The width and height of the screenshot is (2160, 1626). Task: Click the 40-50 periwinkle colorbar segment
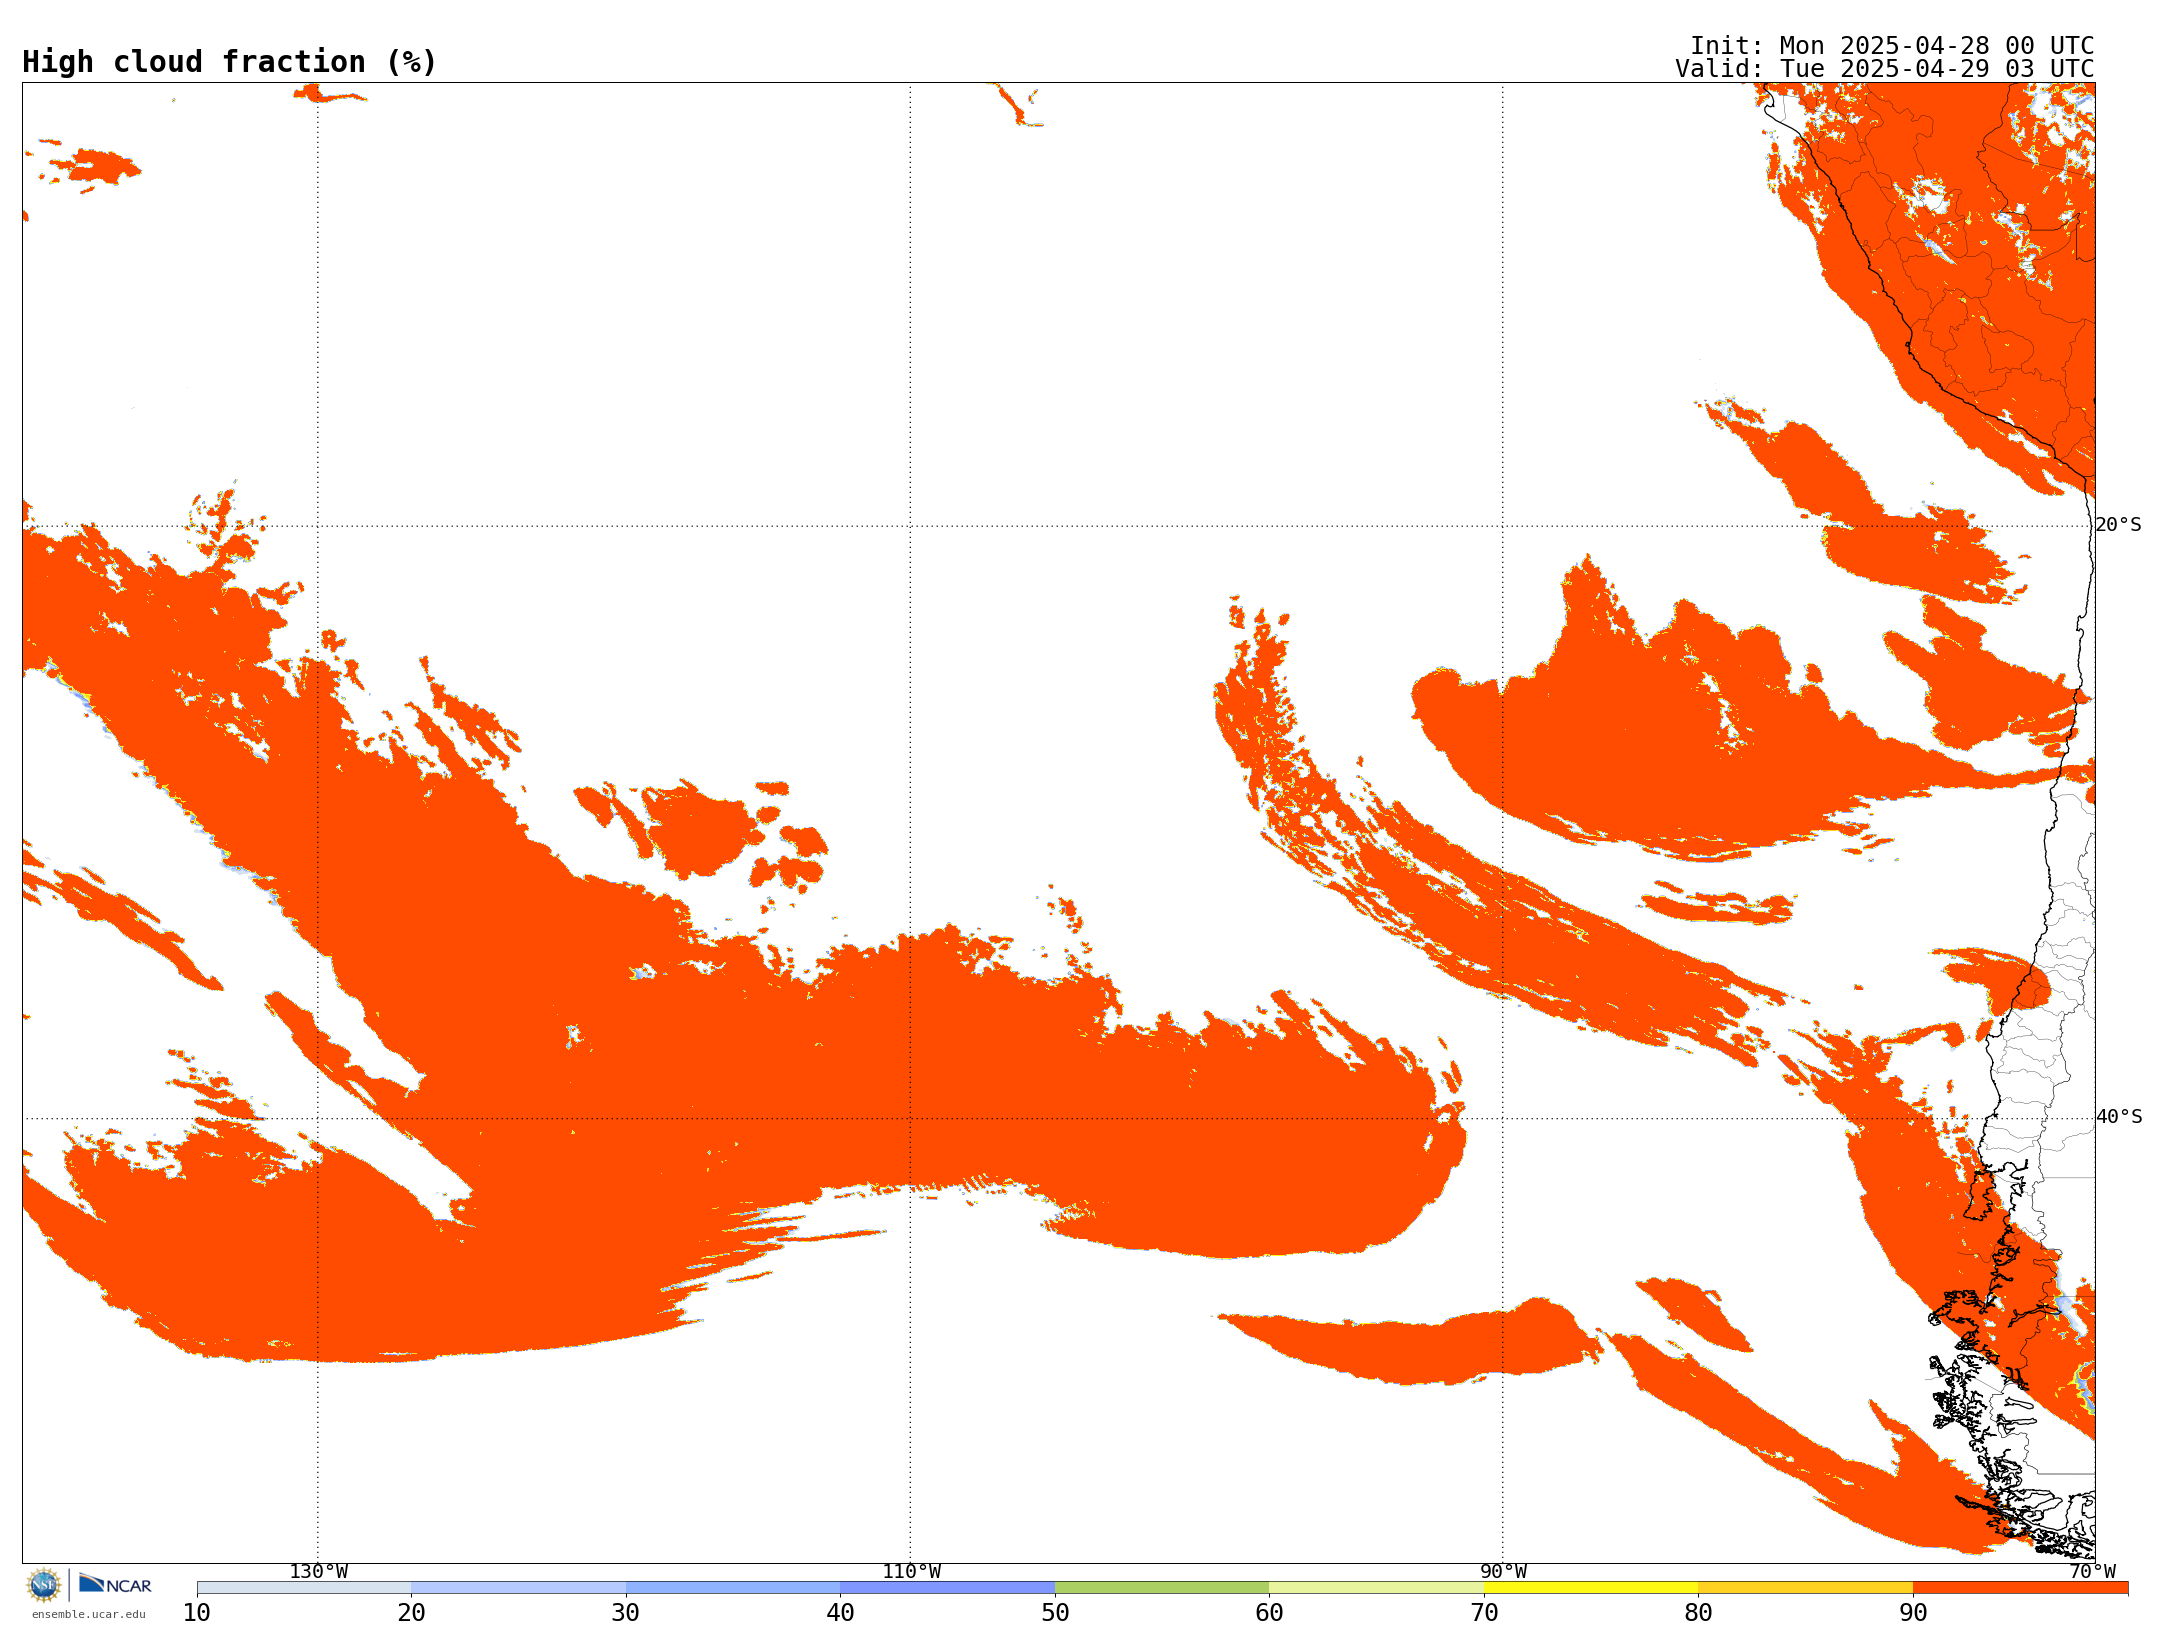point(947,1588)
